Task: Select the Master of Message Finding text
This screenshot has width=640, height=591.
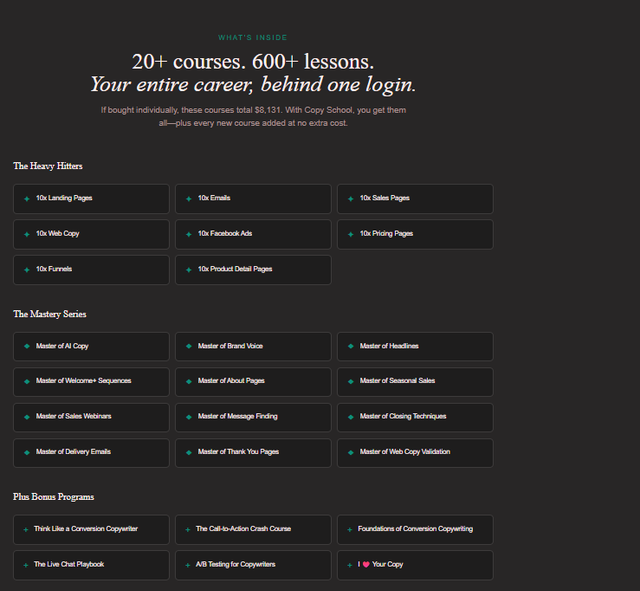Action: click(238, 416)
